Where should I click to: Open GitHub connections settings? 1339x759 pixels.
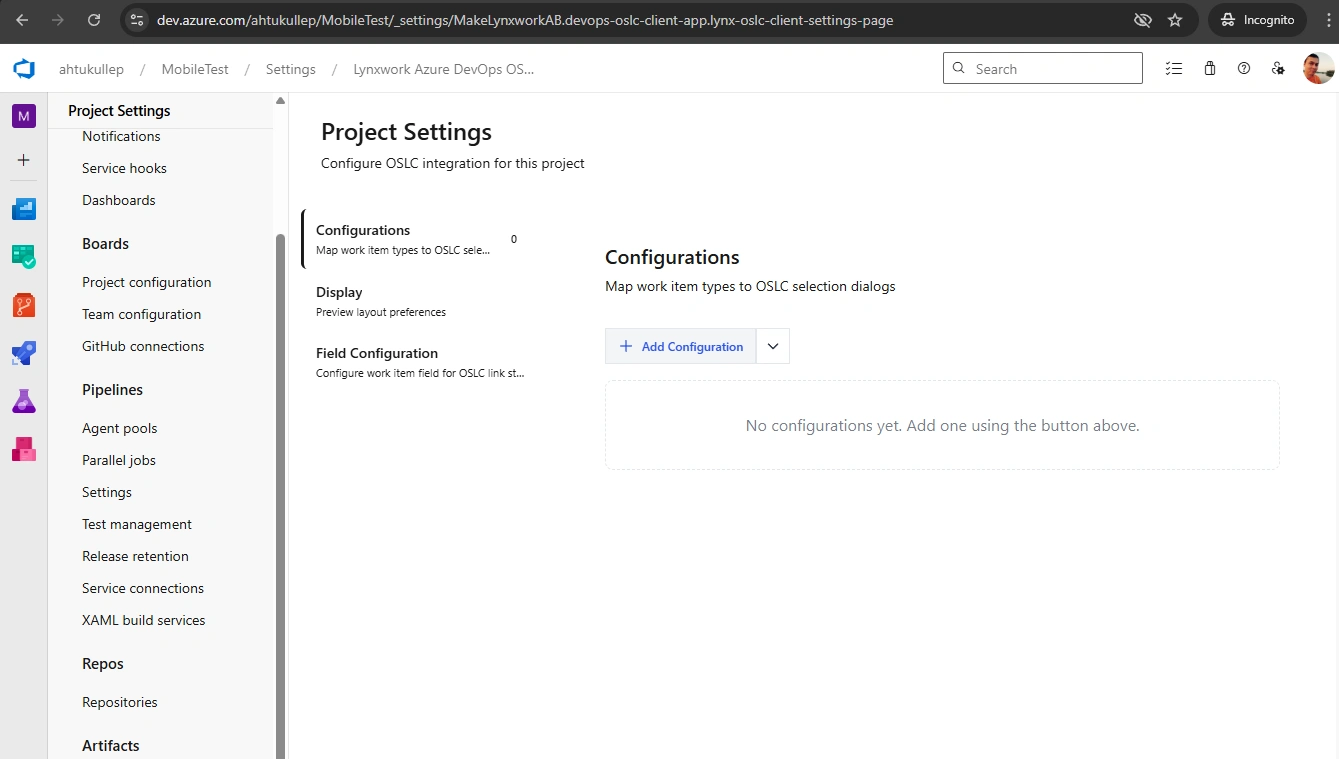(143, 346)
